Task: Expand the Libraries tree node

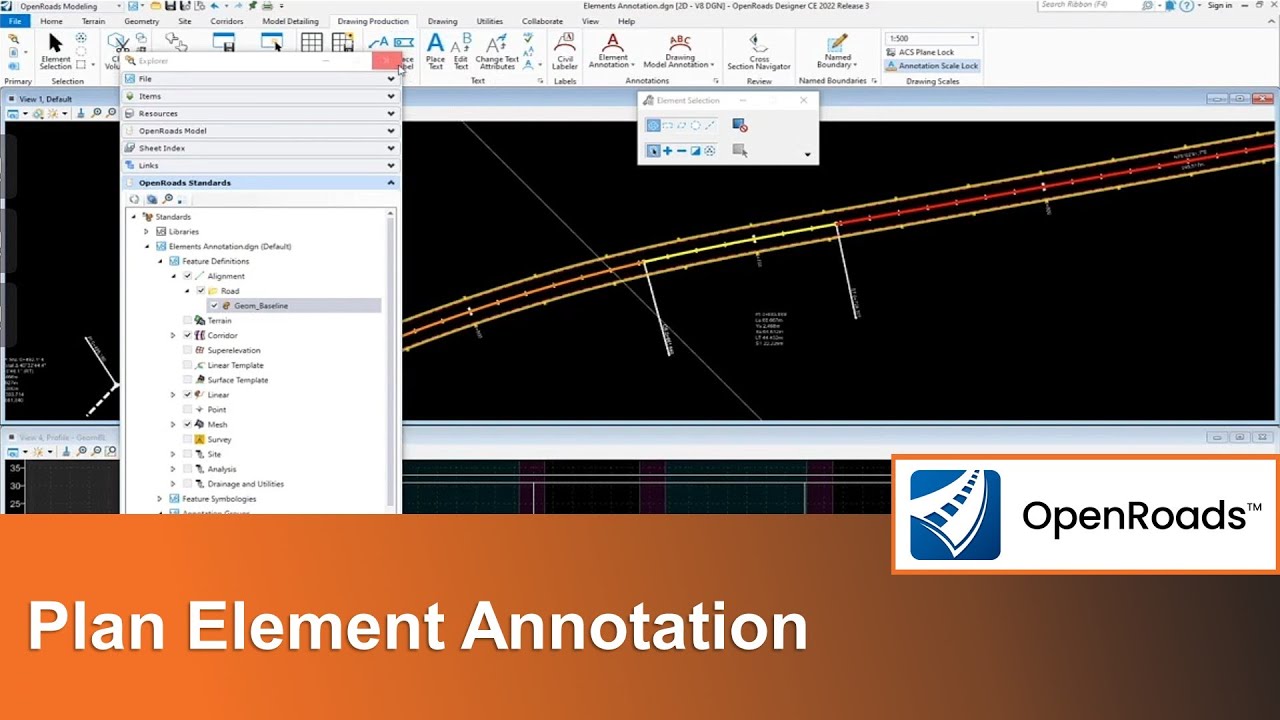Action: point(146,232)
